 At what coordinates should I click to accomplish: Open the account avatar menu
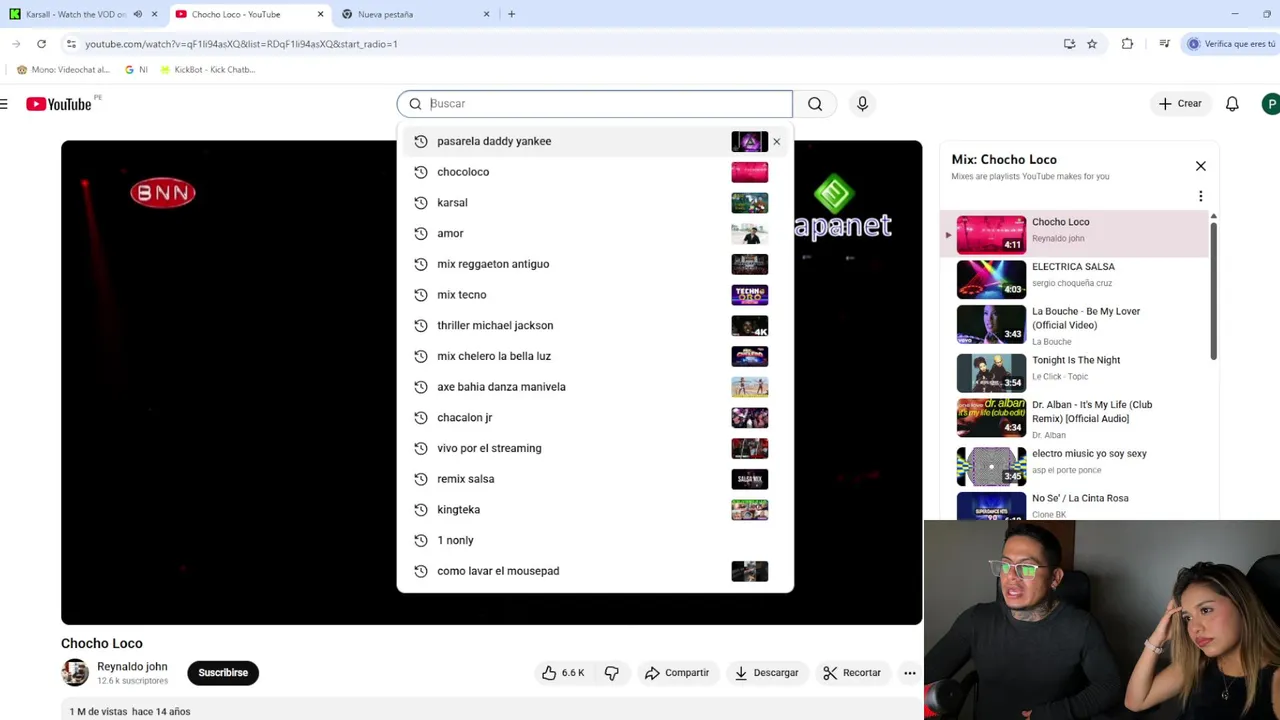[x=1271, y=103]
